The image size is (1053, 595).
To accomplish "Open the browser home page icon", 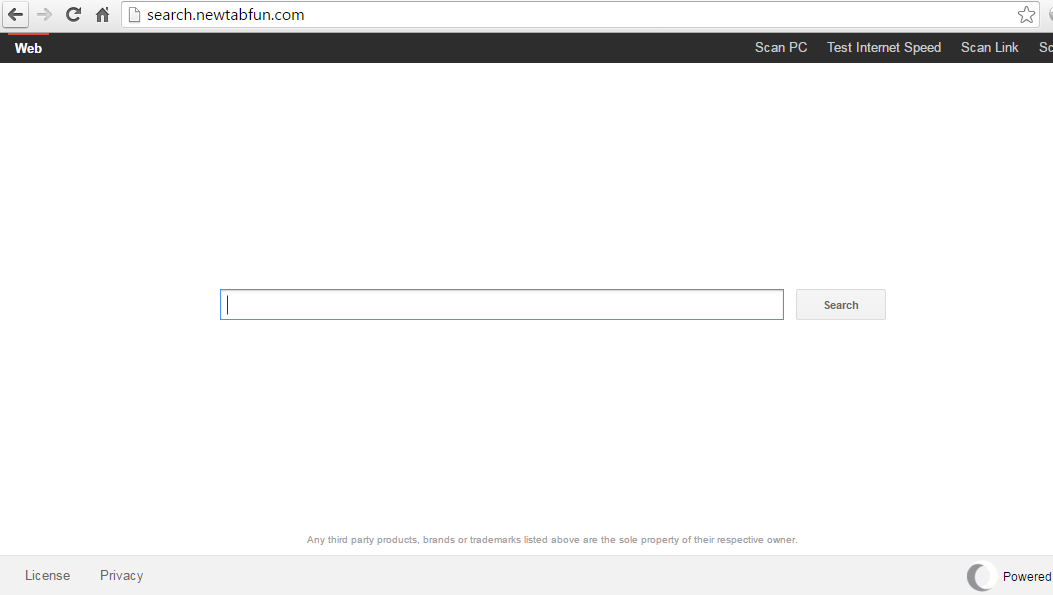I will [x=102, y=14].
